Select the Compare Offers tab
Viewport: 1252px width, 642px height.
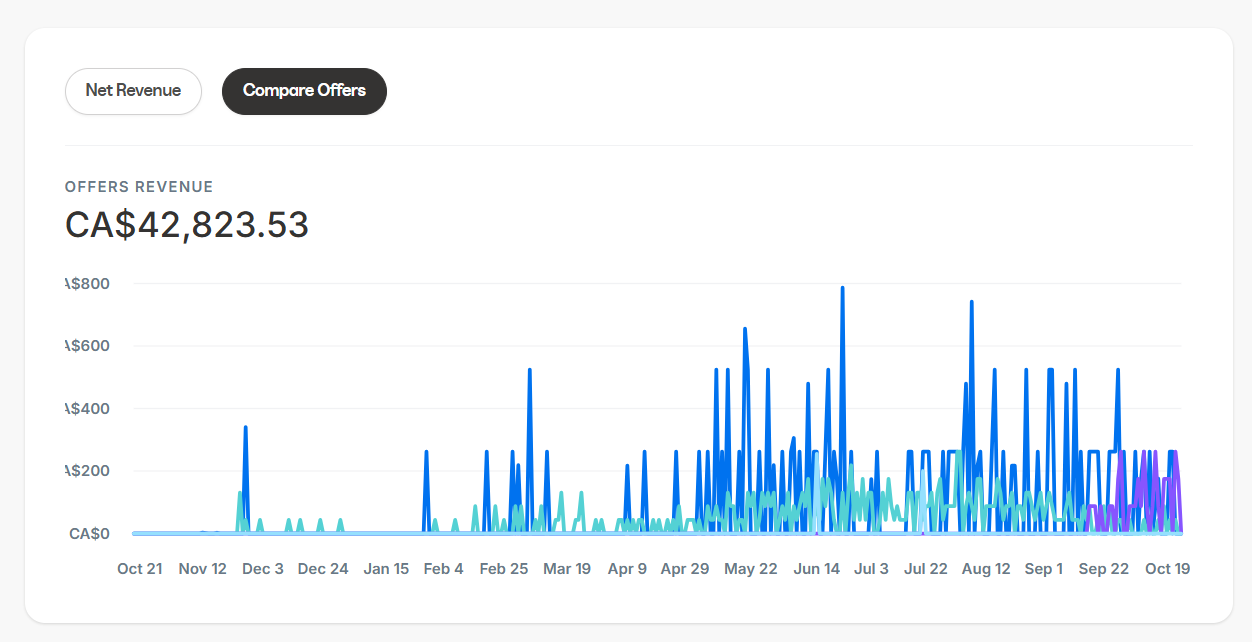pos(304,91)
